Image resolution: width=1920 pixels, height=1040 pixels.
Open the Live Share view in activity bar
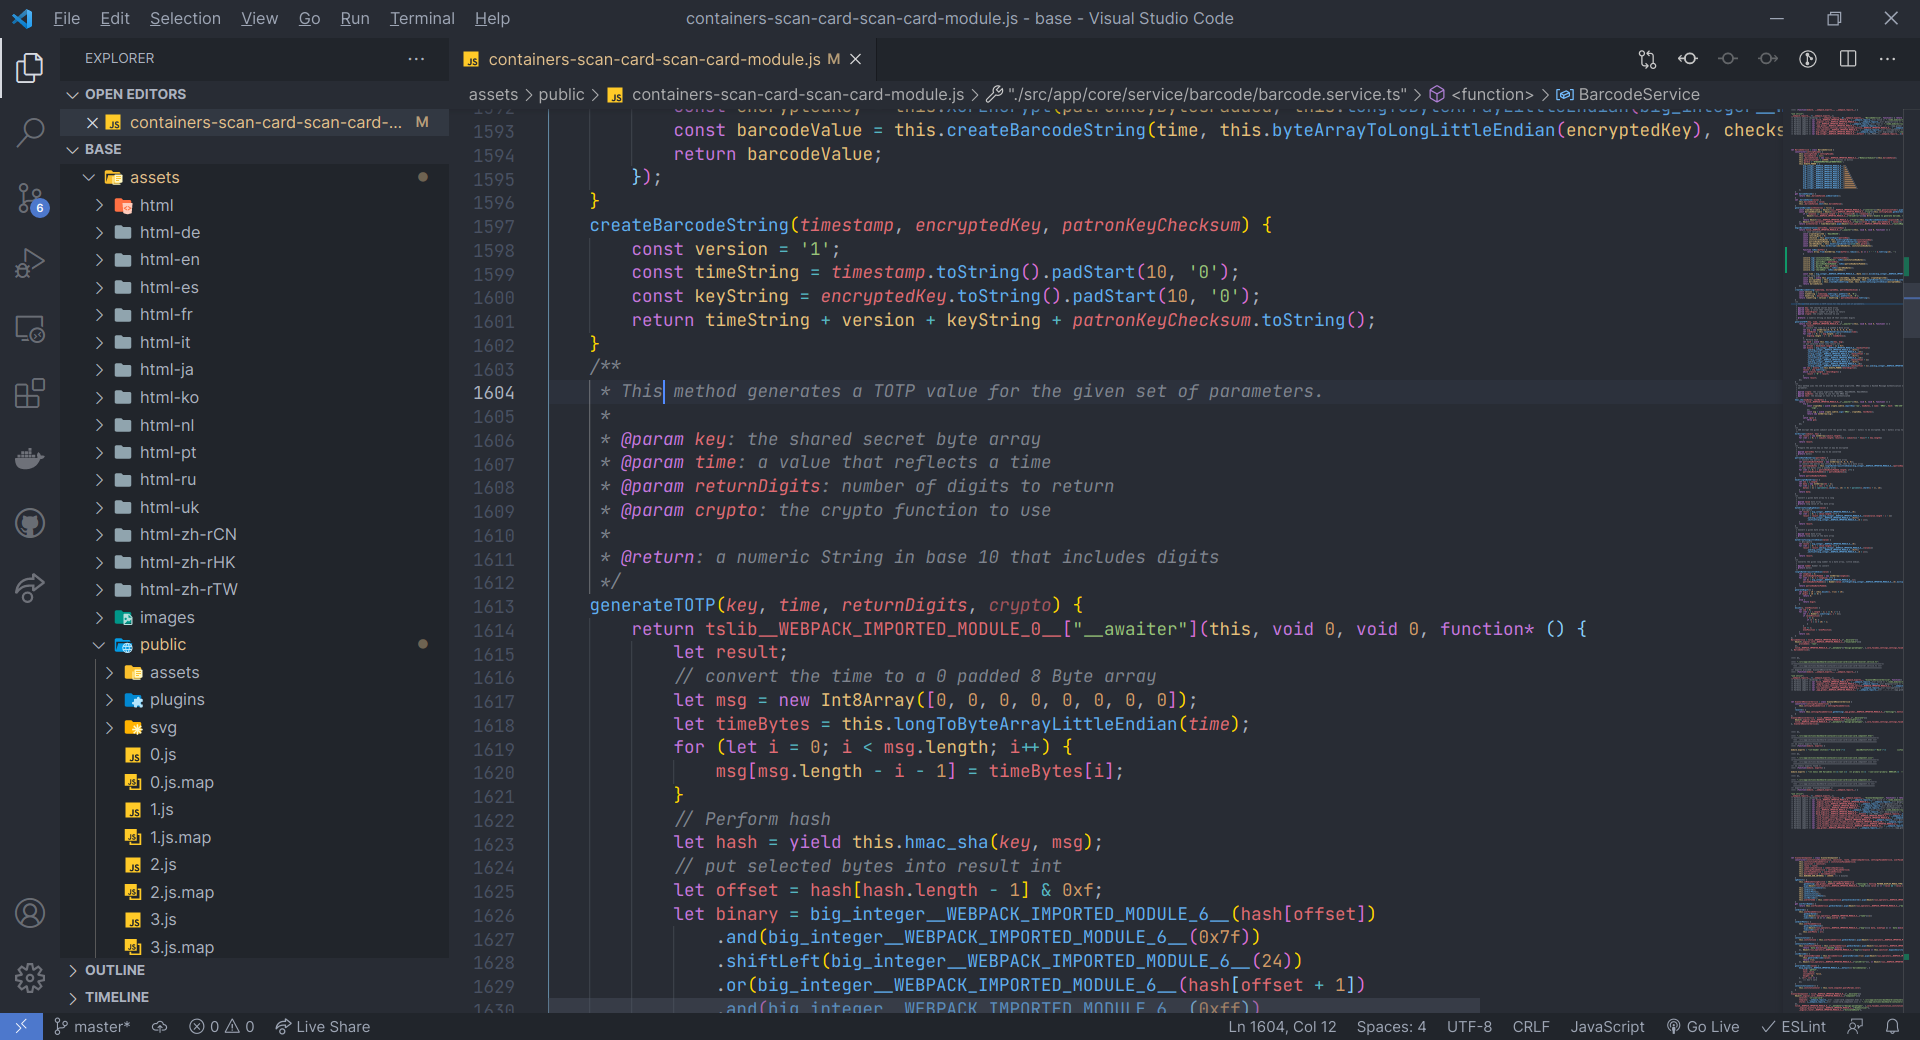(x=30, y=588)
